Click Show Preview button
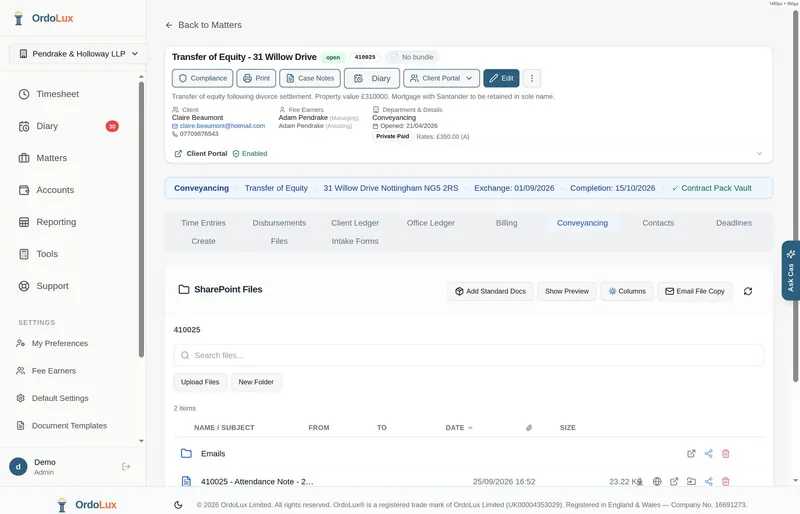800x514 pixels. click(x=567, y=291)
